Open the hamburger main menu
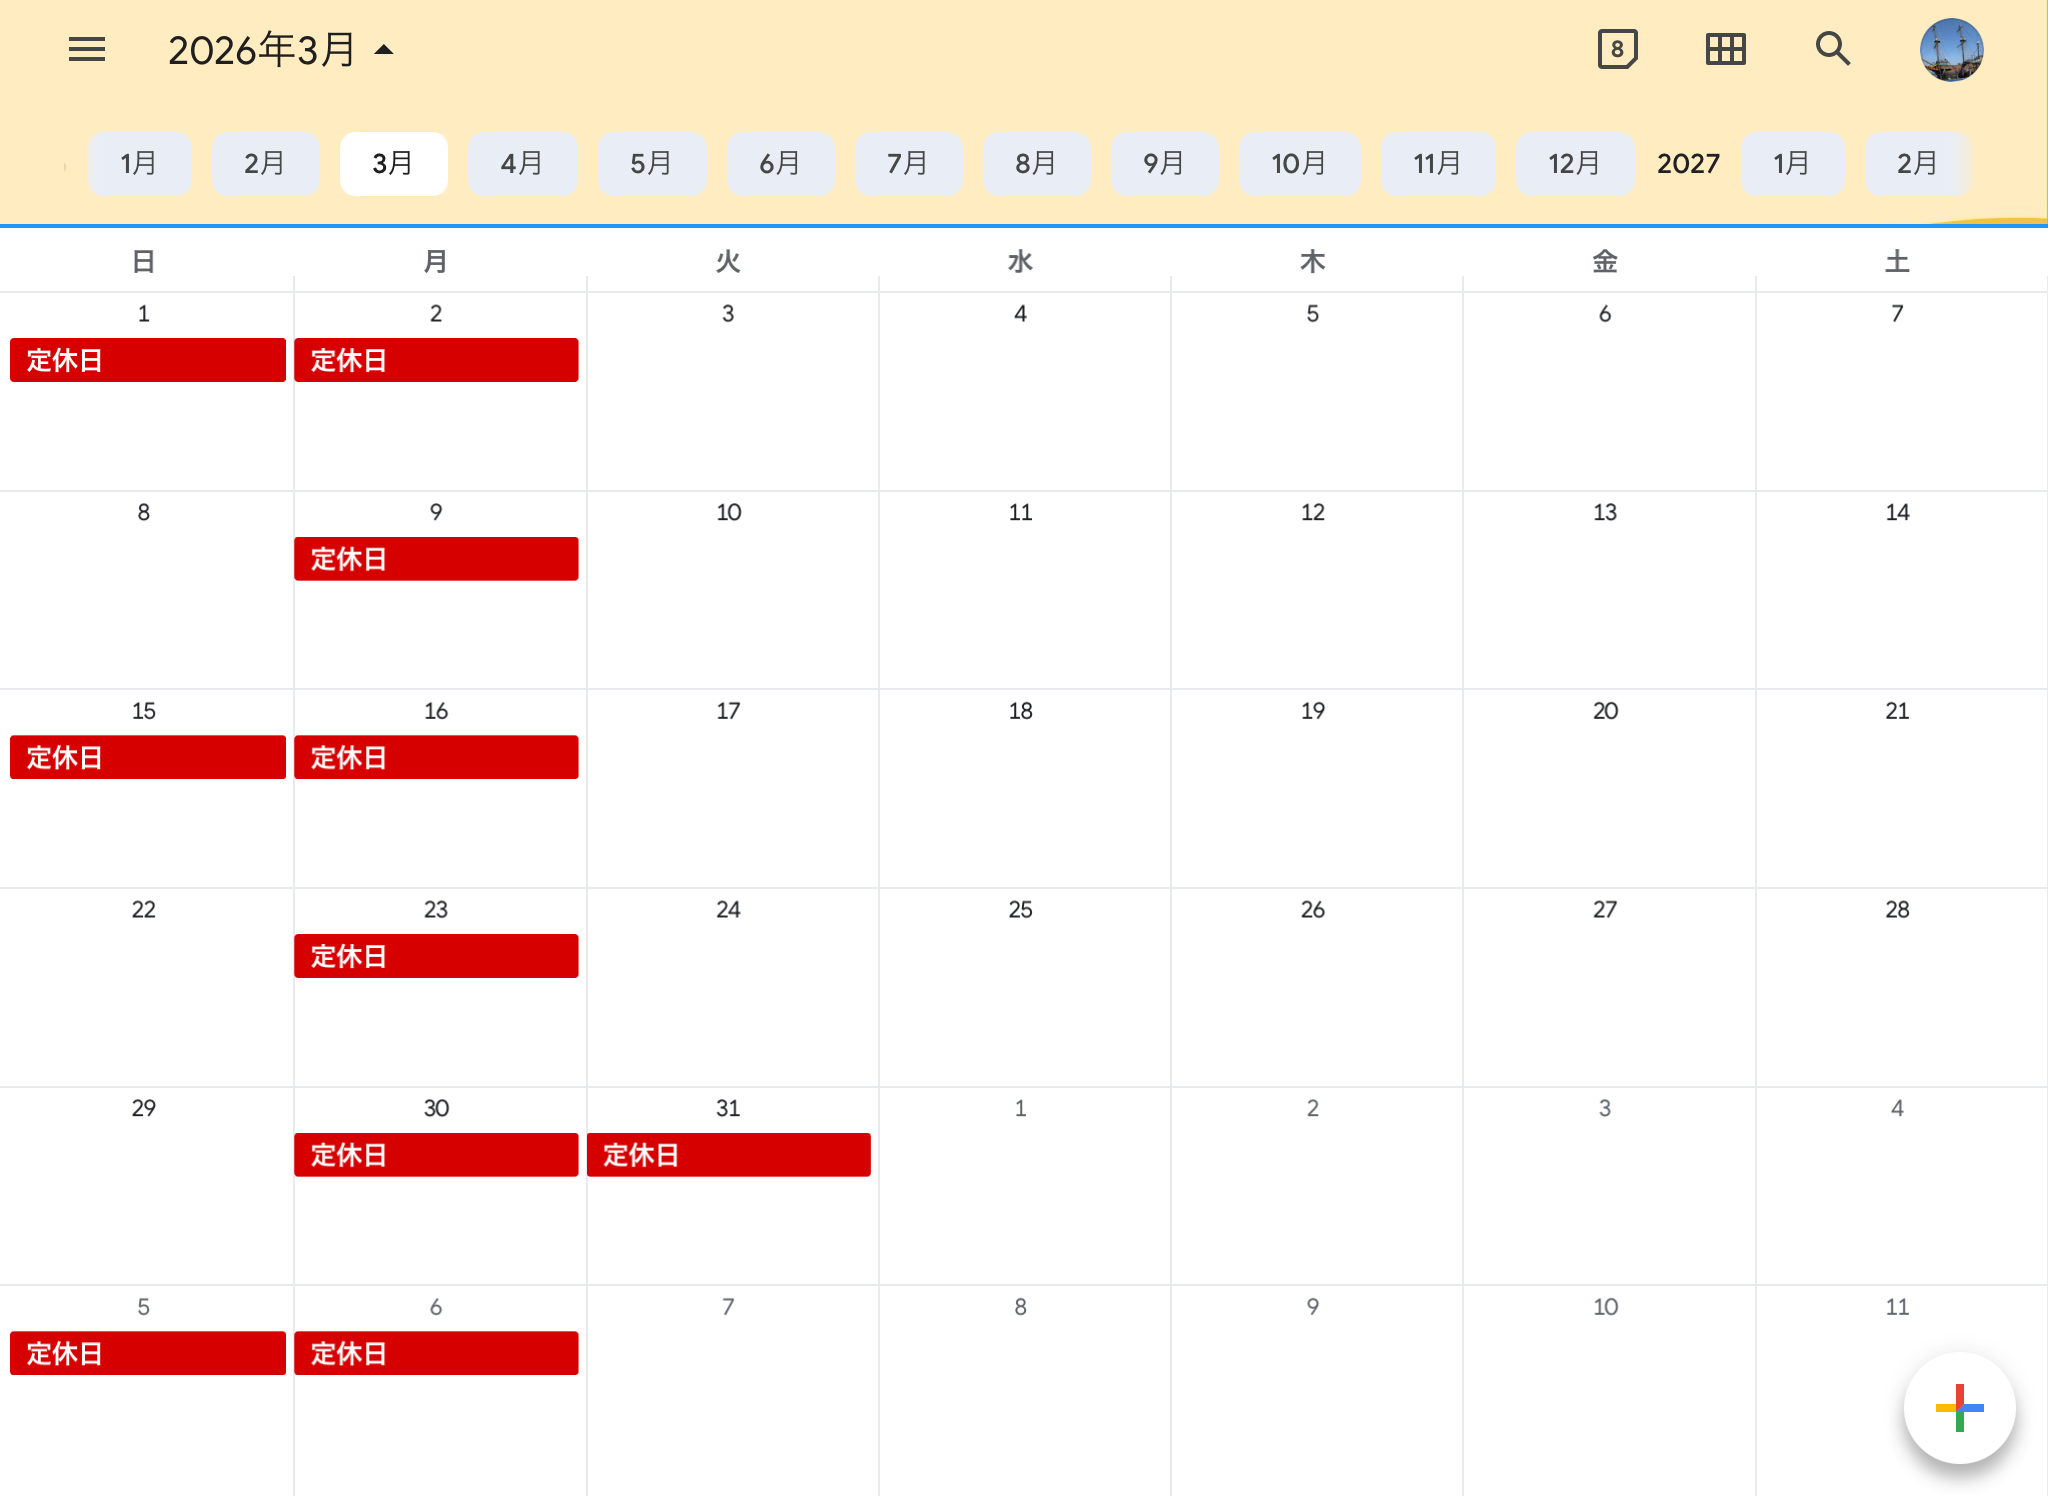 (x=87, y=49)
